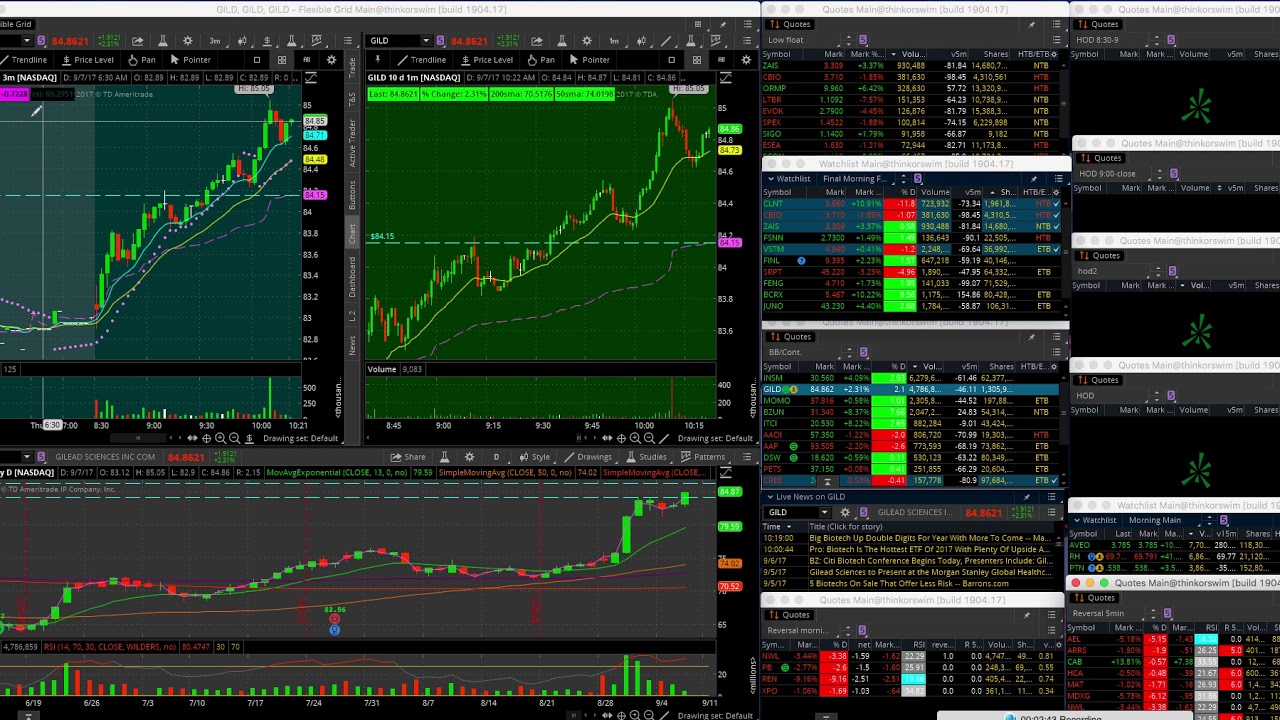Select Trendline tool in GILD 1m chart

pyautogui.click(x=421, y=60)
